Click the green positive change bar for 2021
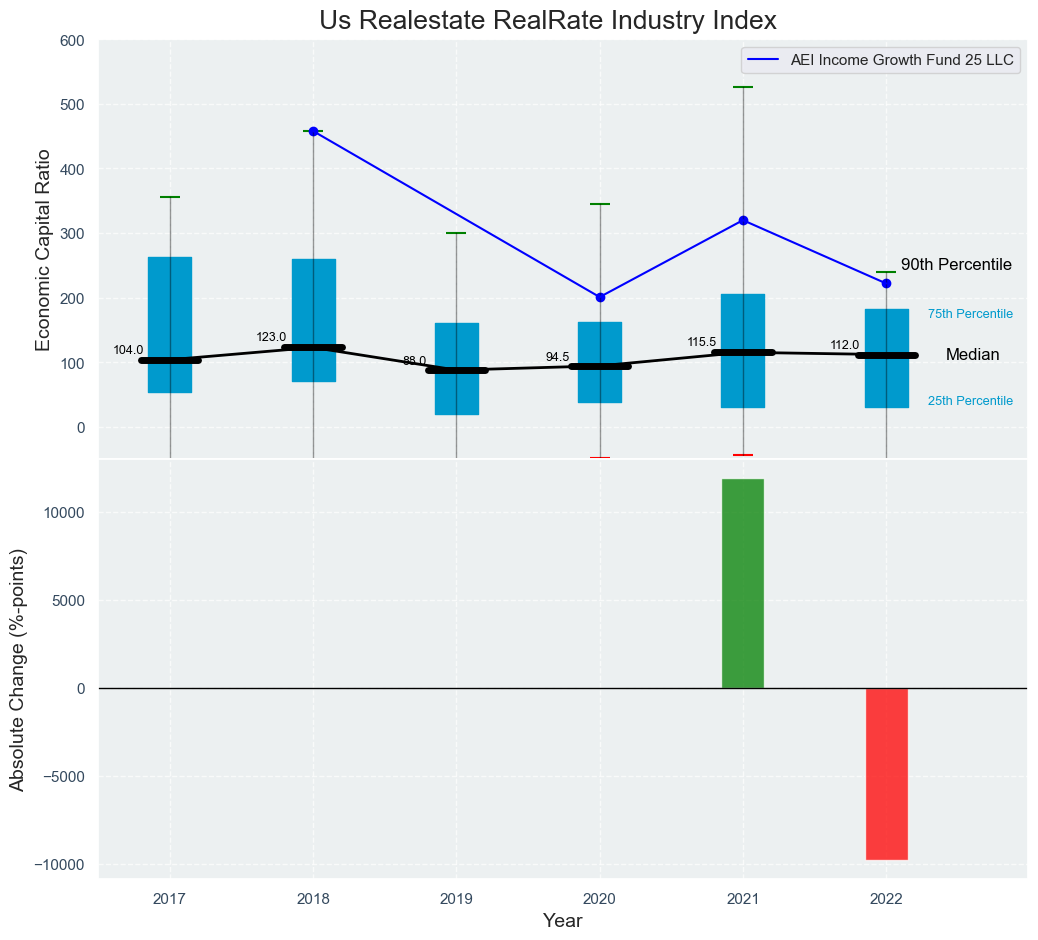The width and height of the screenshot is (1038, 940). pos(743,583)
